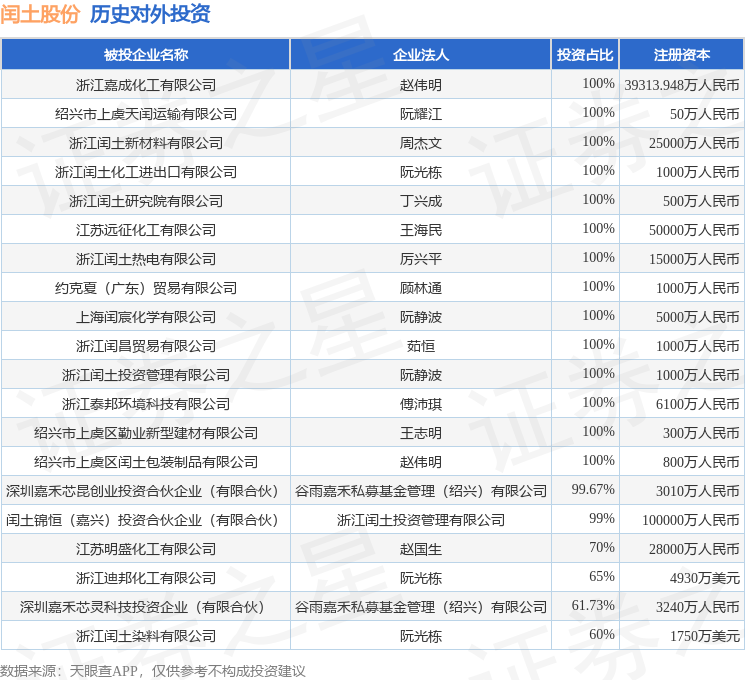The image size is (745, 680).
Task: Click the 被投企业名称 column header
Action: click(146, 55)
